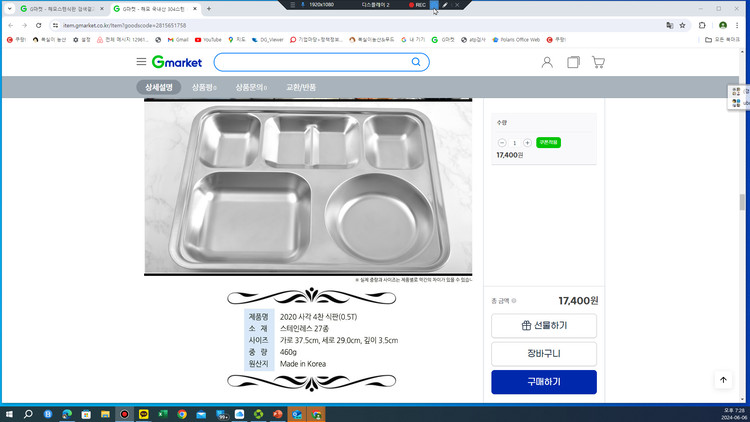The height and width of the screenshot is (422, 750).
Task: Open the Chrome three-dot menu
Action: coord(737,25)
